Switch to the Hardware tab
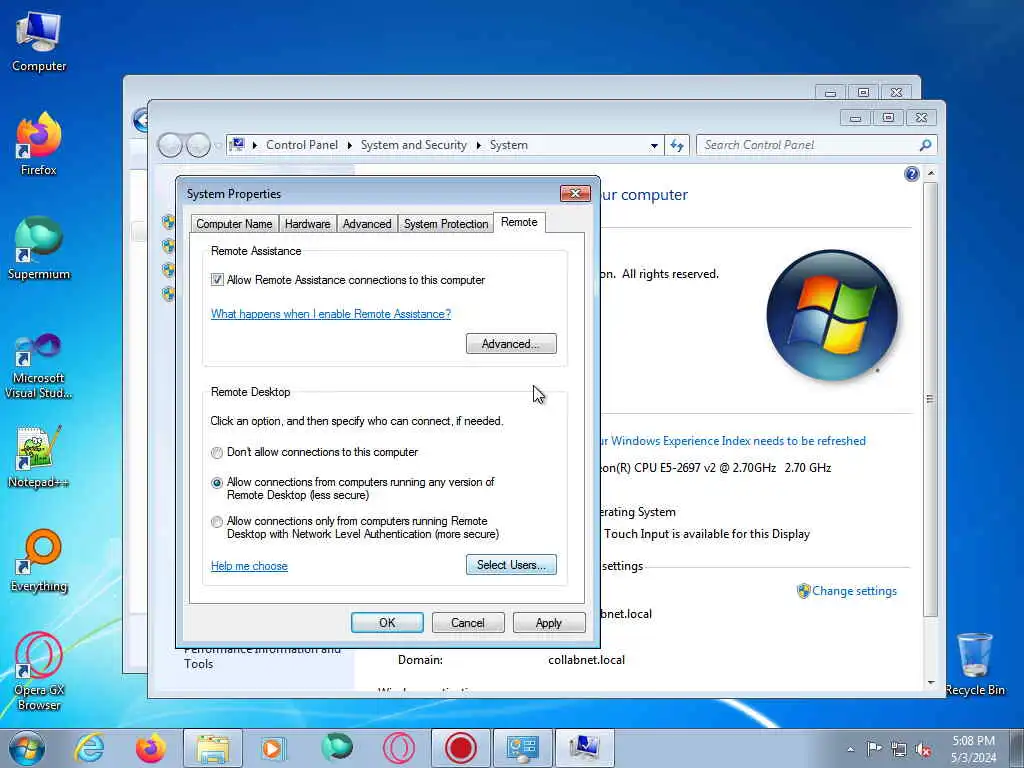 coord(307,224)
